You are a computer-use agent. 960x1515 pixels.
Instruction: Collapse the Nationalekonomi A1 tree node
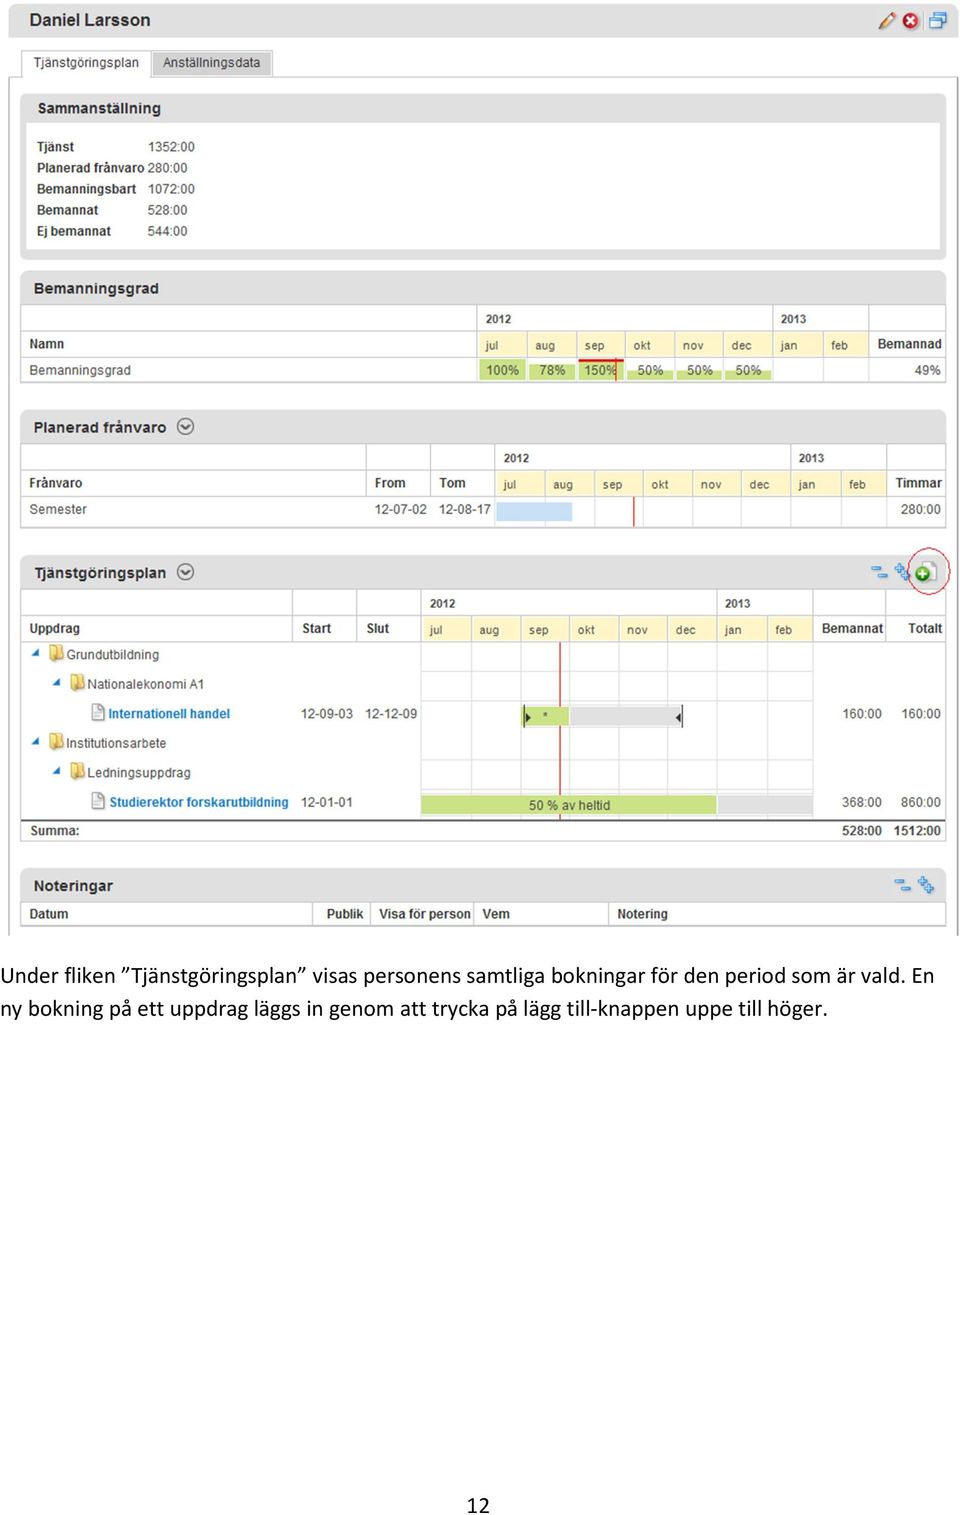pyautogui.click(x=57, y=683)
